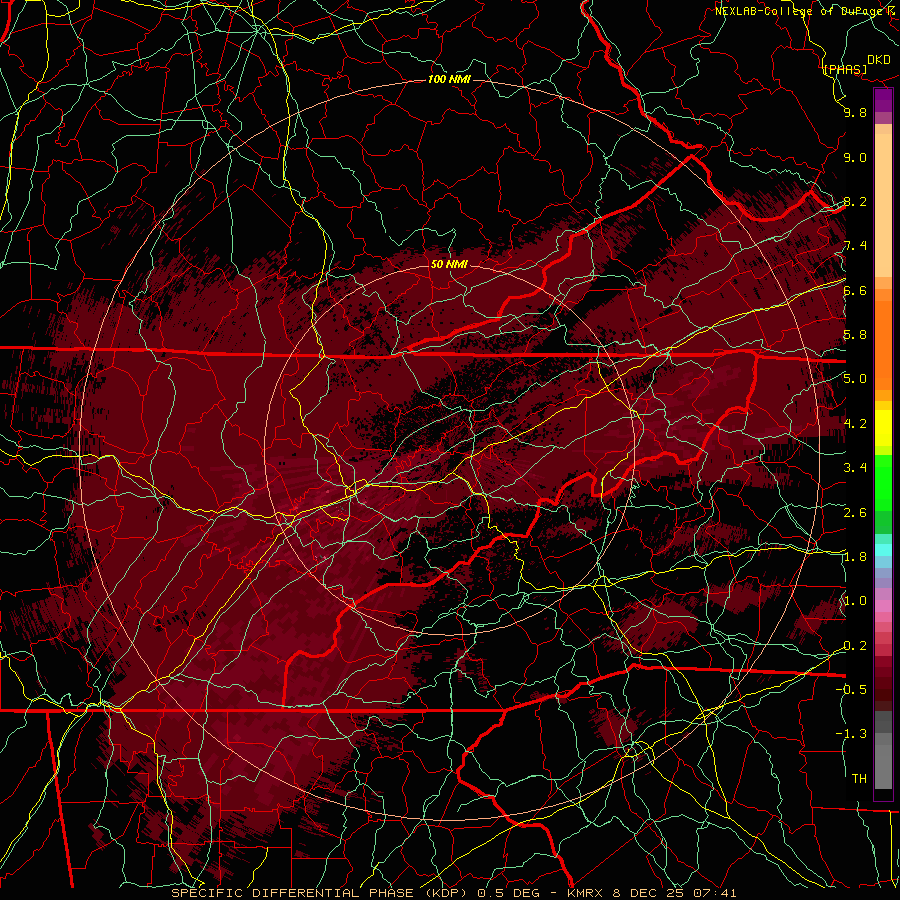Click the 2.6 value on the color scale
The height and width of the screenshot is (900, 900).
(x=855, y=513)
